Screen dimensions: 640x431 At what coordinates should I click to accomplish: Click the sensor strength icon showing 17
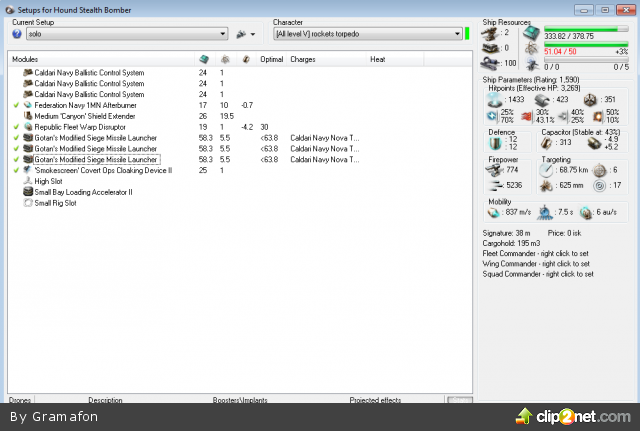click(x=600, y=186)
